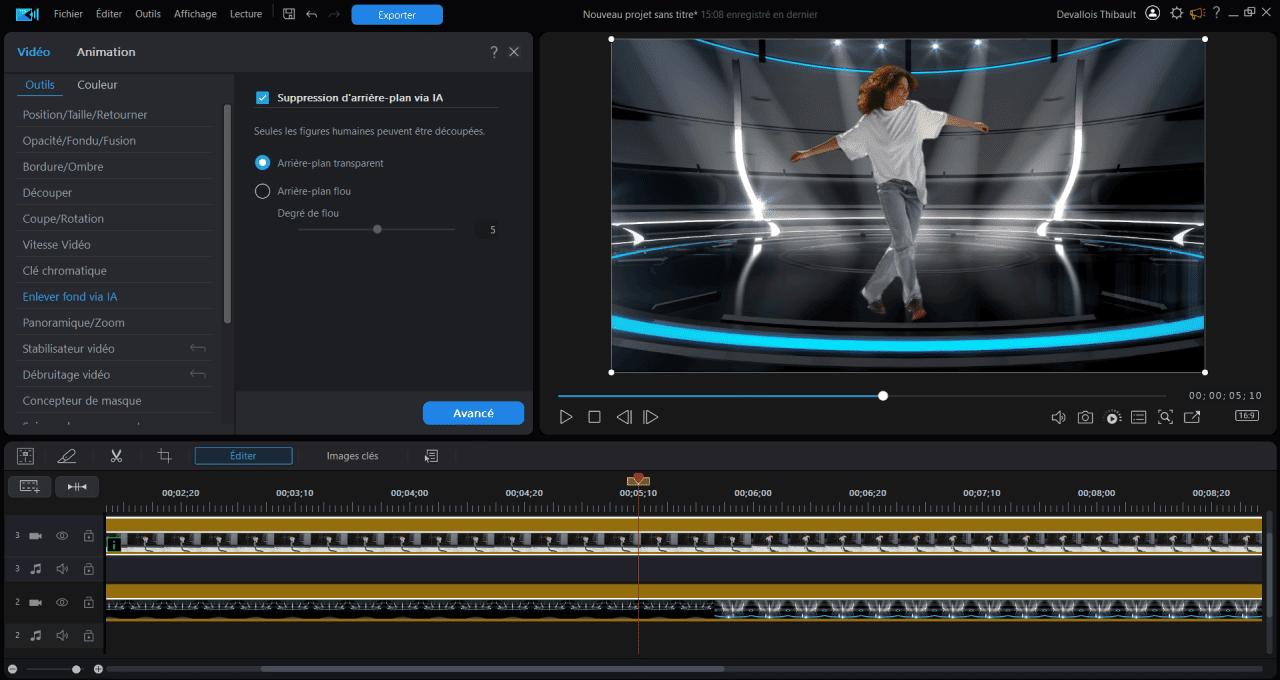The height and width of the screenshot is (680, 1280).
Task: Click the crop tool in timeline toolbar
Action: [165, 456]
